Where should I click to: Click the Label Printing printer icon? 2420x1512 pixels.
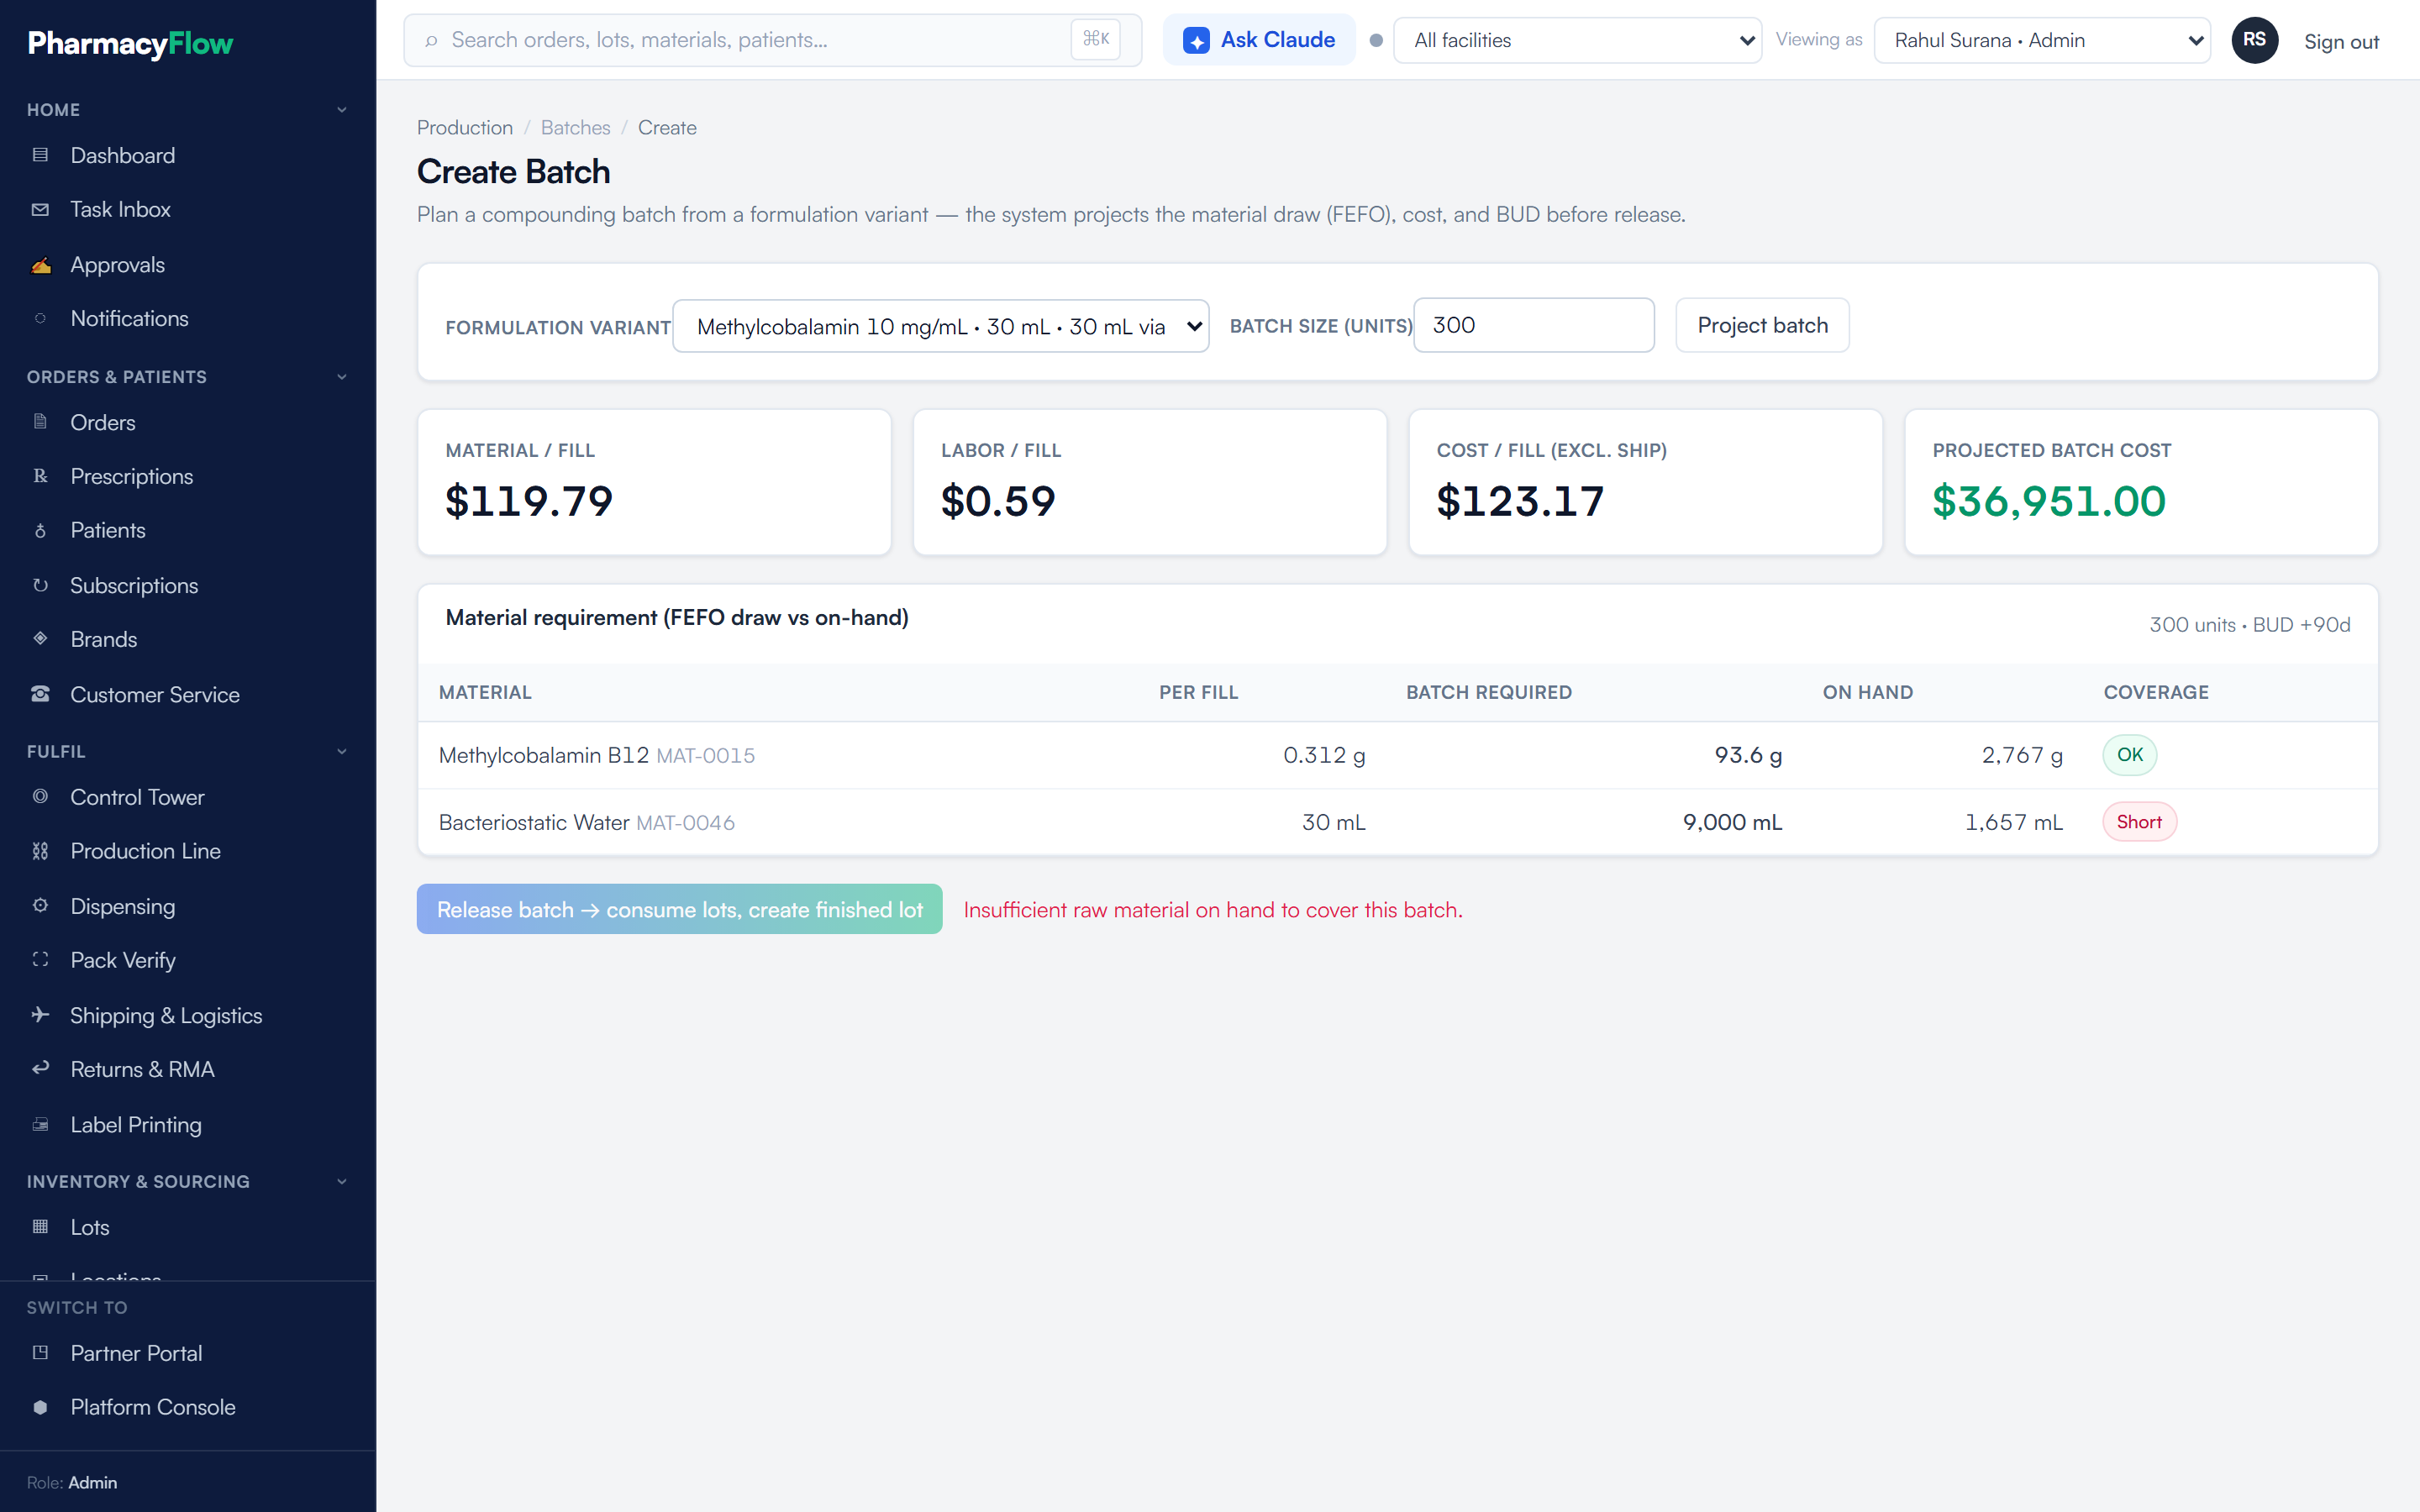point(40,1125)
